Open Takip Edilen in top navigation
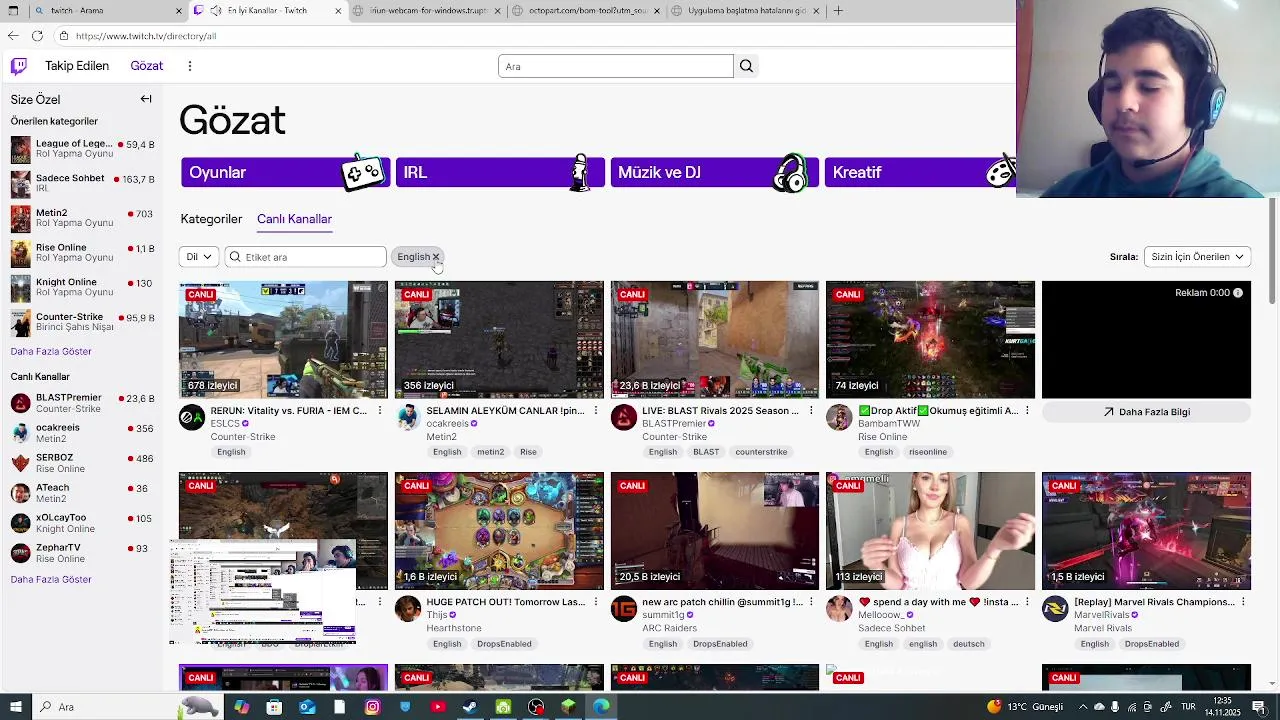The width and height of the screenshot is (1280, 720). click(x=77, y=66)
